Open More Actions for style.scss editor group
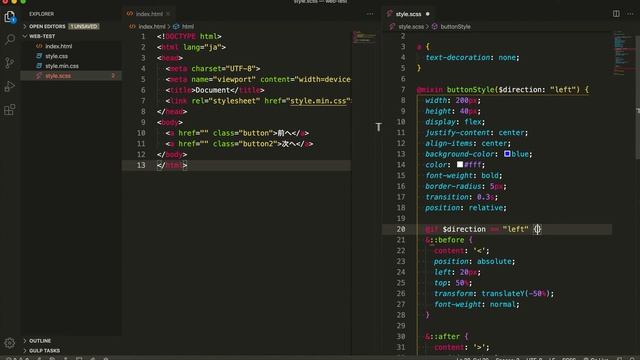The width and height of the screenshot is (640, 360). [x=630, y=14]
